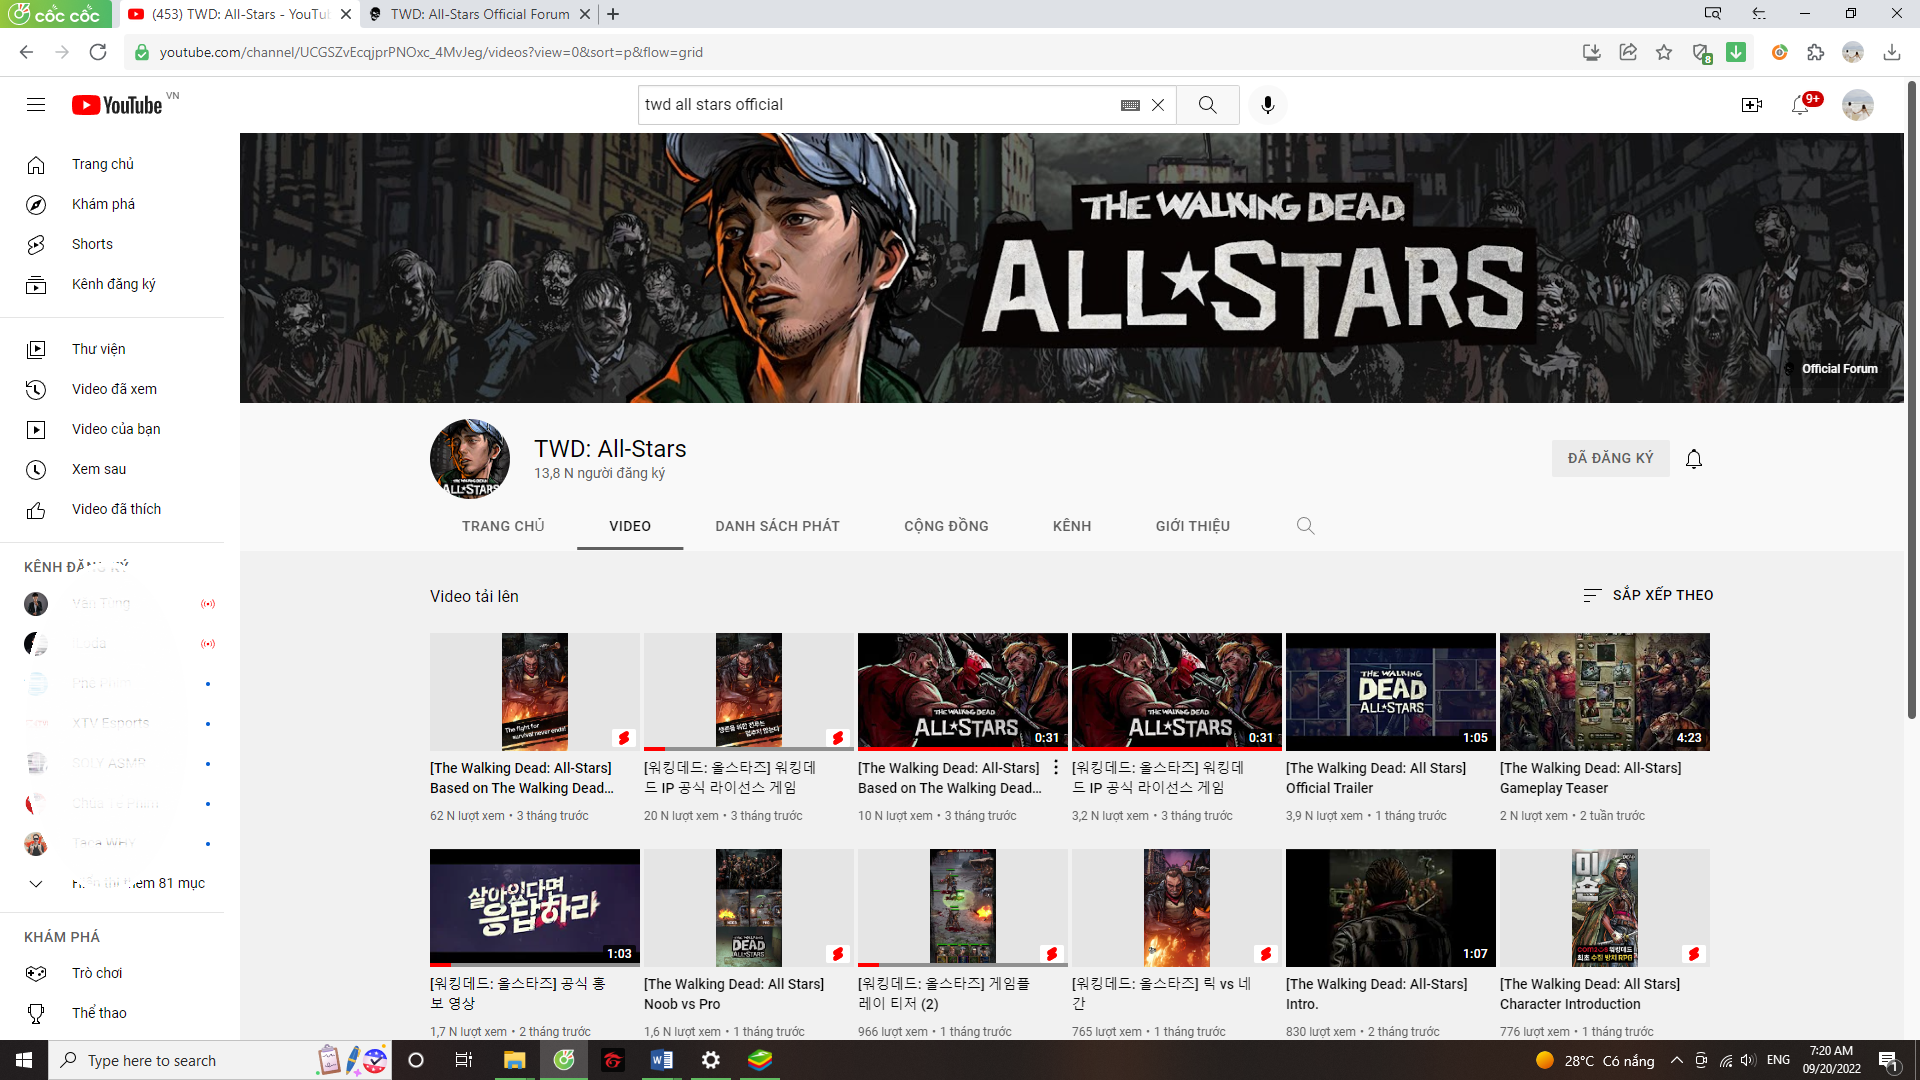Click the voice search microphone icon
The image size is (1920, 1080).
click(1267, 105)
